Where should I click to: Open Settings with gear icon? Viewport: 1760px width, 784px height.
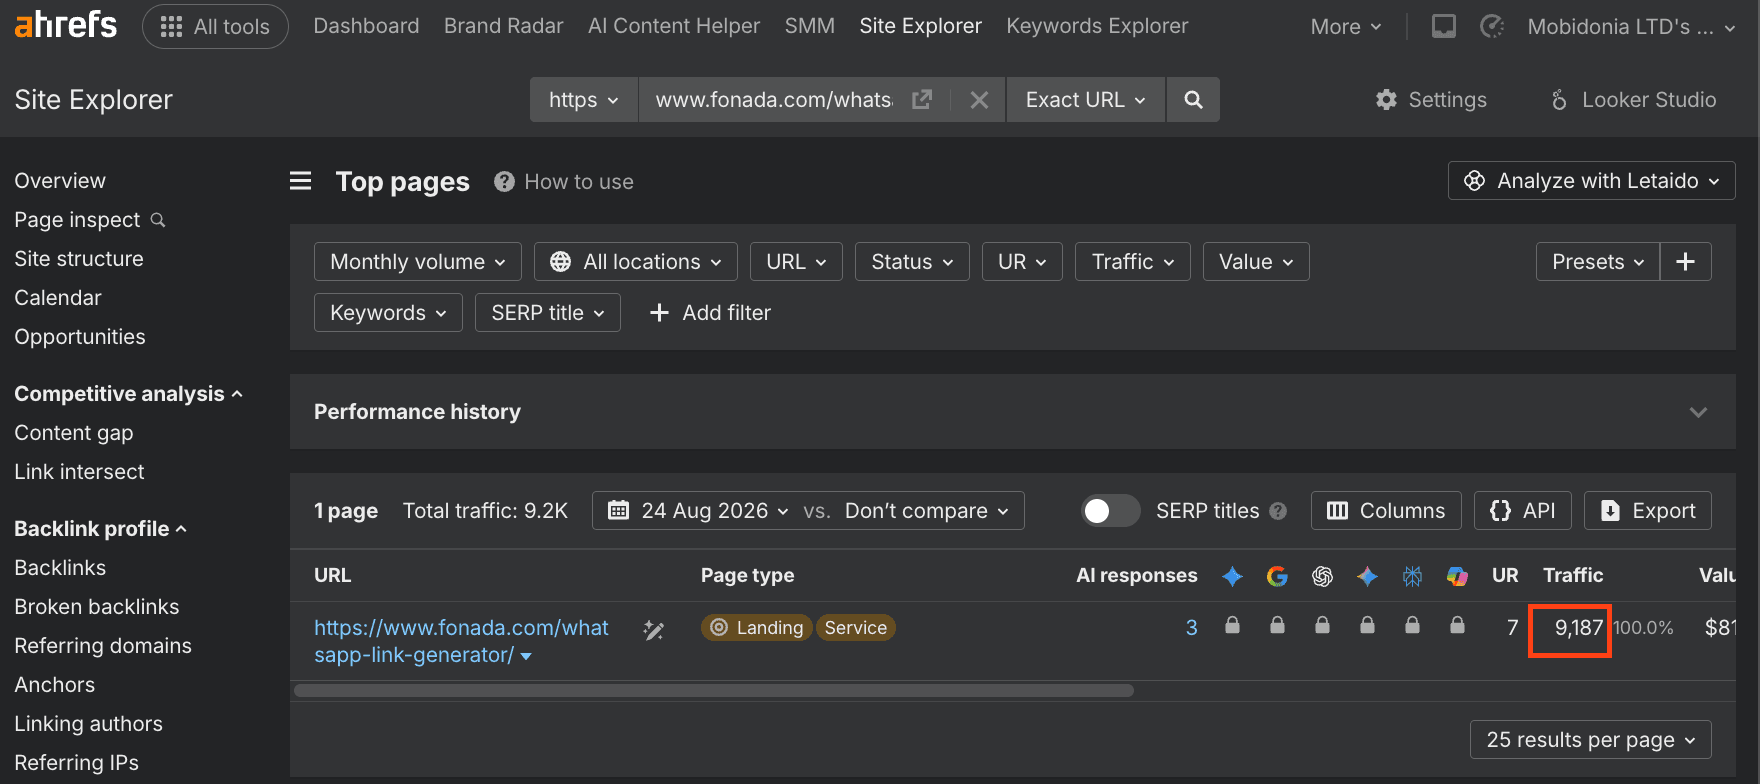1431,100
